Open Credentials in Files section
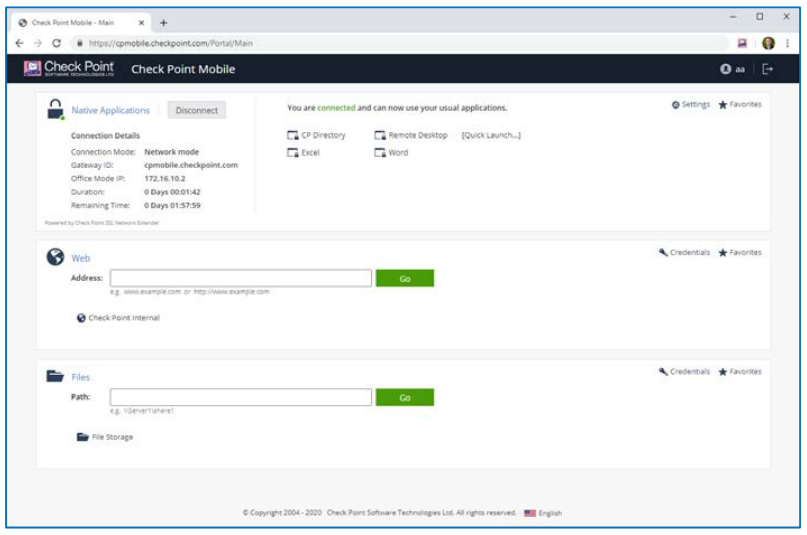The image size is (807, 535). 684,371
